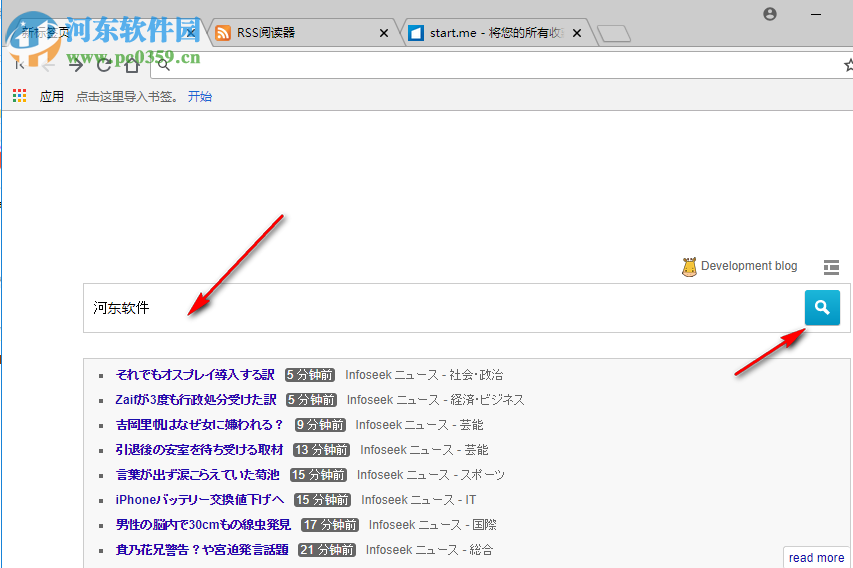This screenshot has height=568, width=853.
Task: Open headline 男性の脳内で30cmもの線虫発見
Action: pos(203,525)
